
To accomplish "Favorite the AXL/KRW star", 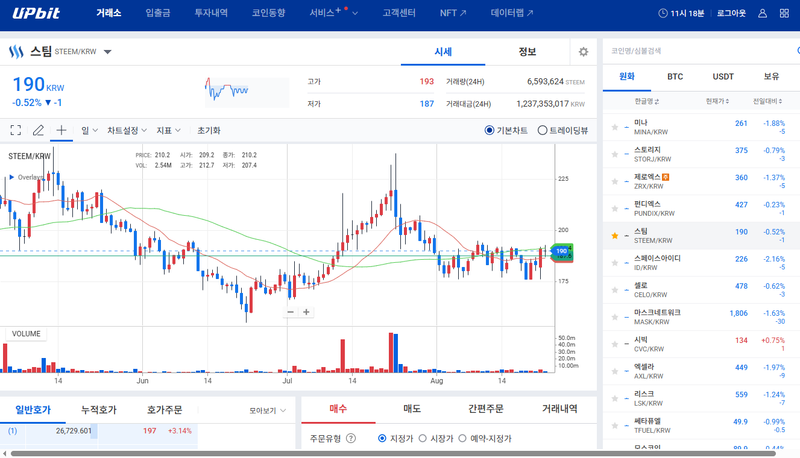I will click(x=615, y=371).
